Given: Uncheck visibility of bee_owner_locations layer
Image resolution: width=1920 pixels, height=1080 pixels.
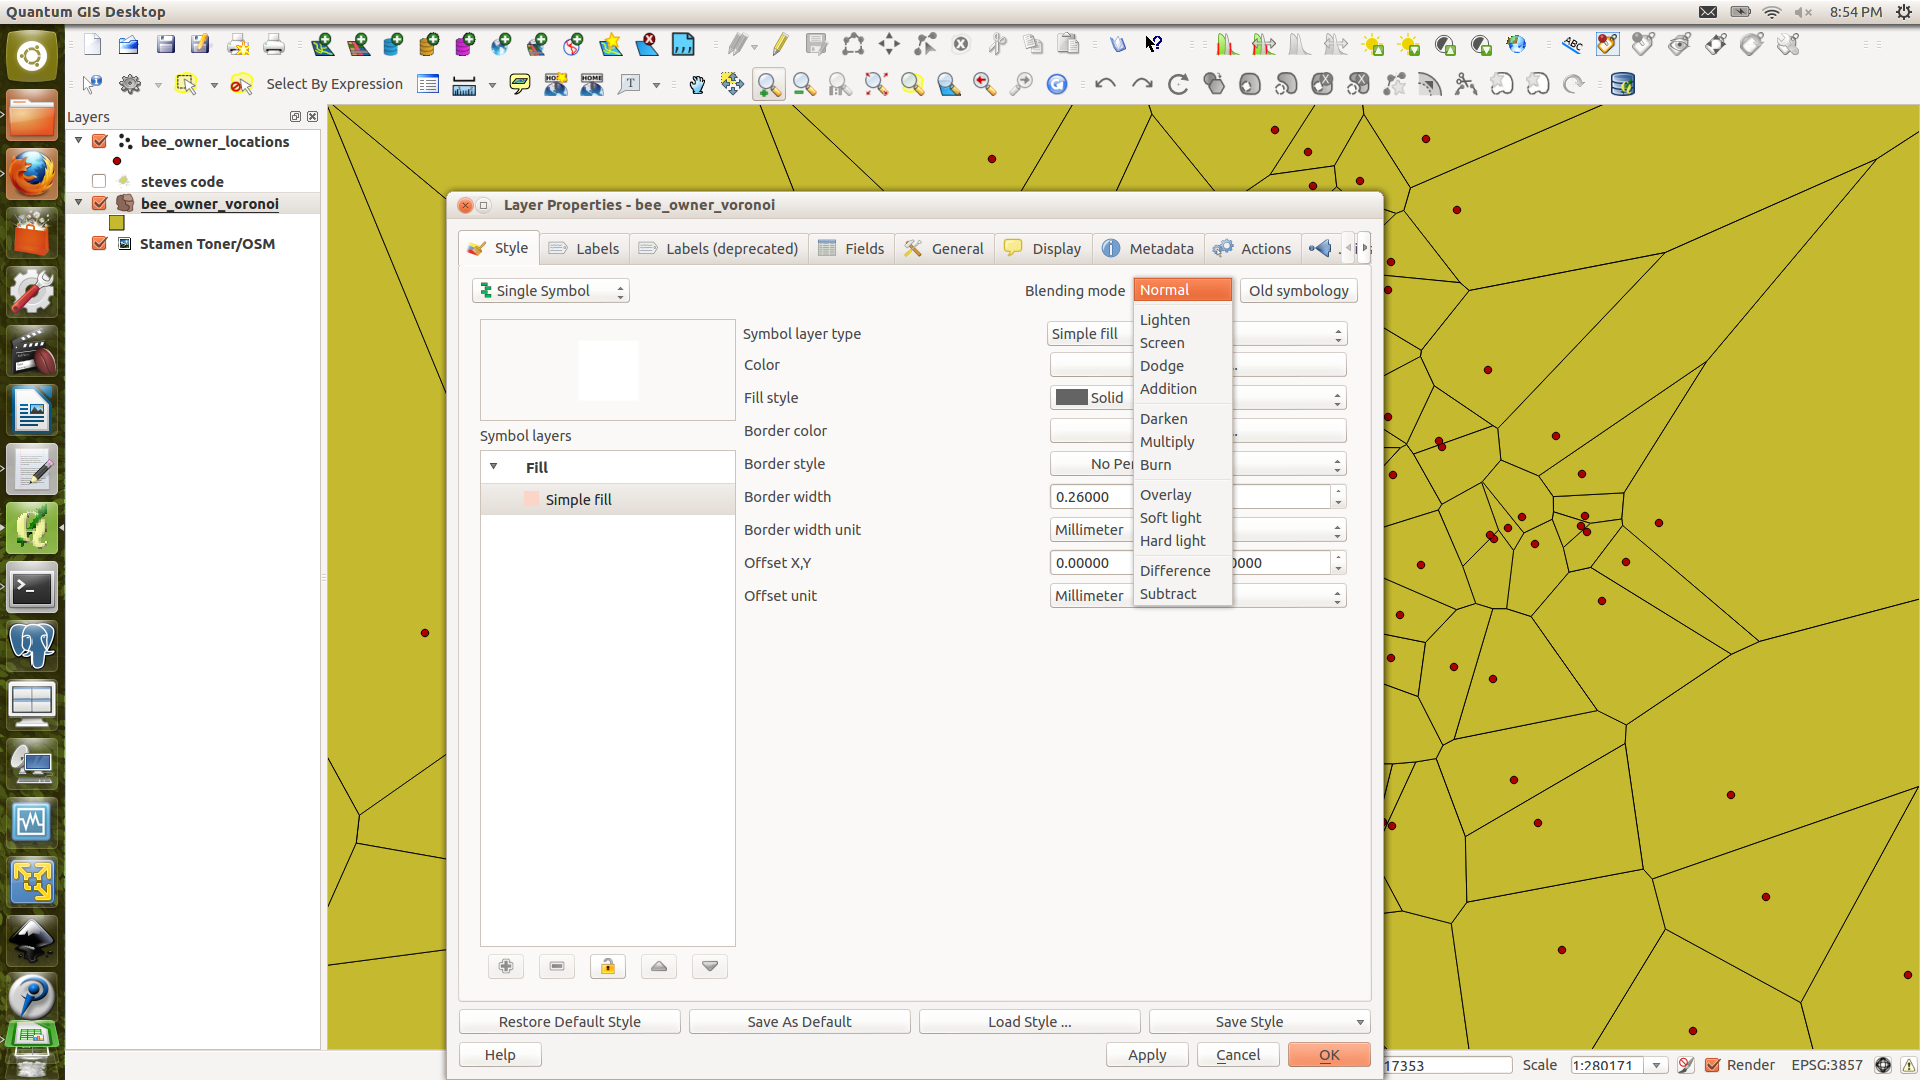Looking at the screenshot, I should coord(98,141).
